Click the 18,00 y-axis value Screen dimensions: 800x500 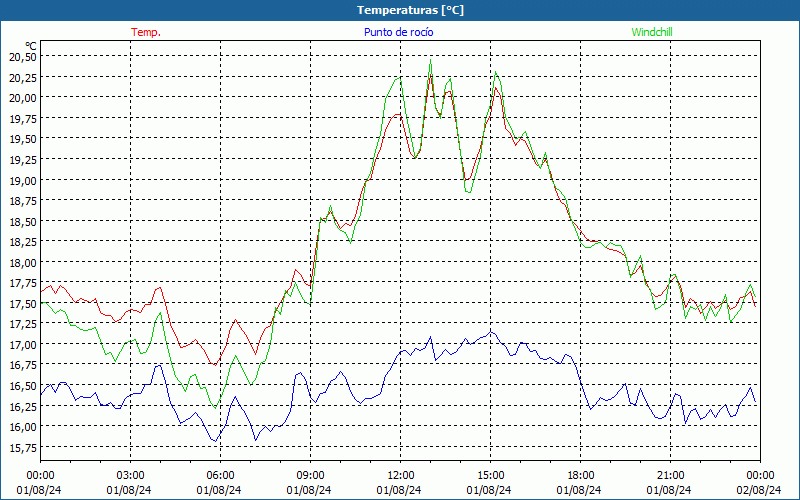(x=22, y=262)
